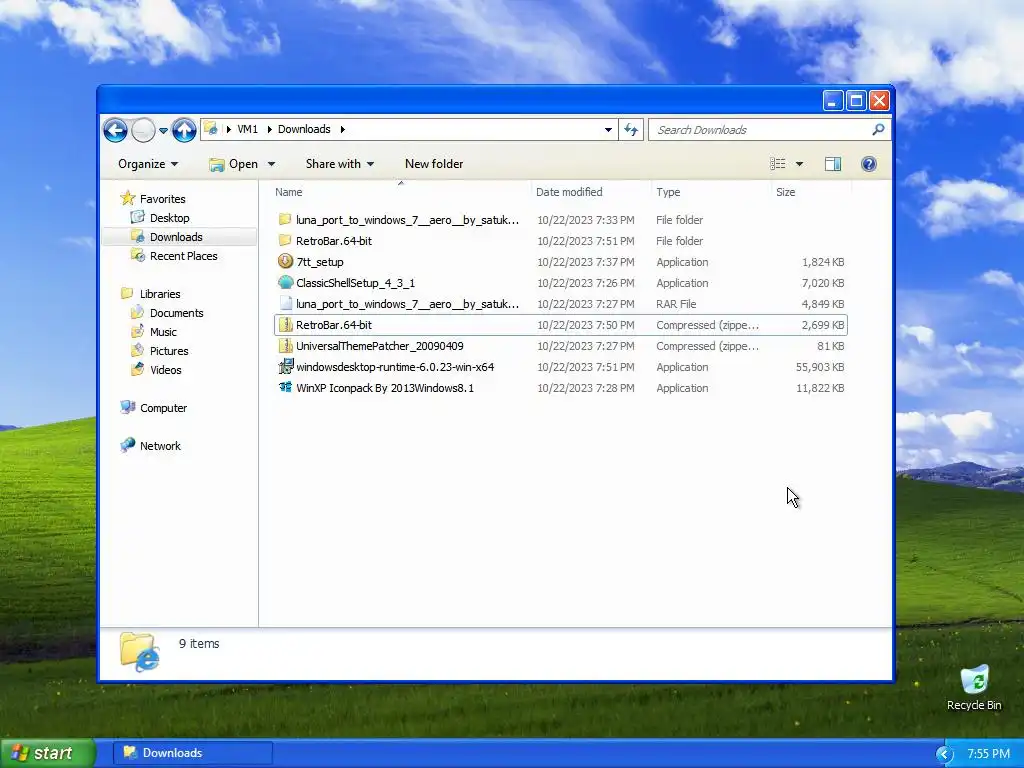Click the folder icon in the details pane
Screen dimensions: 1024x768
(x=139, y=652)
